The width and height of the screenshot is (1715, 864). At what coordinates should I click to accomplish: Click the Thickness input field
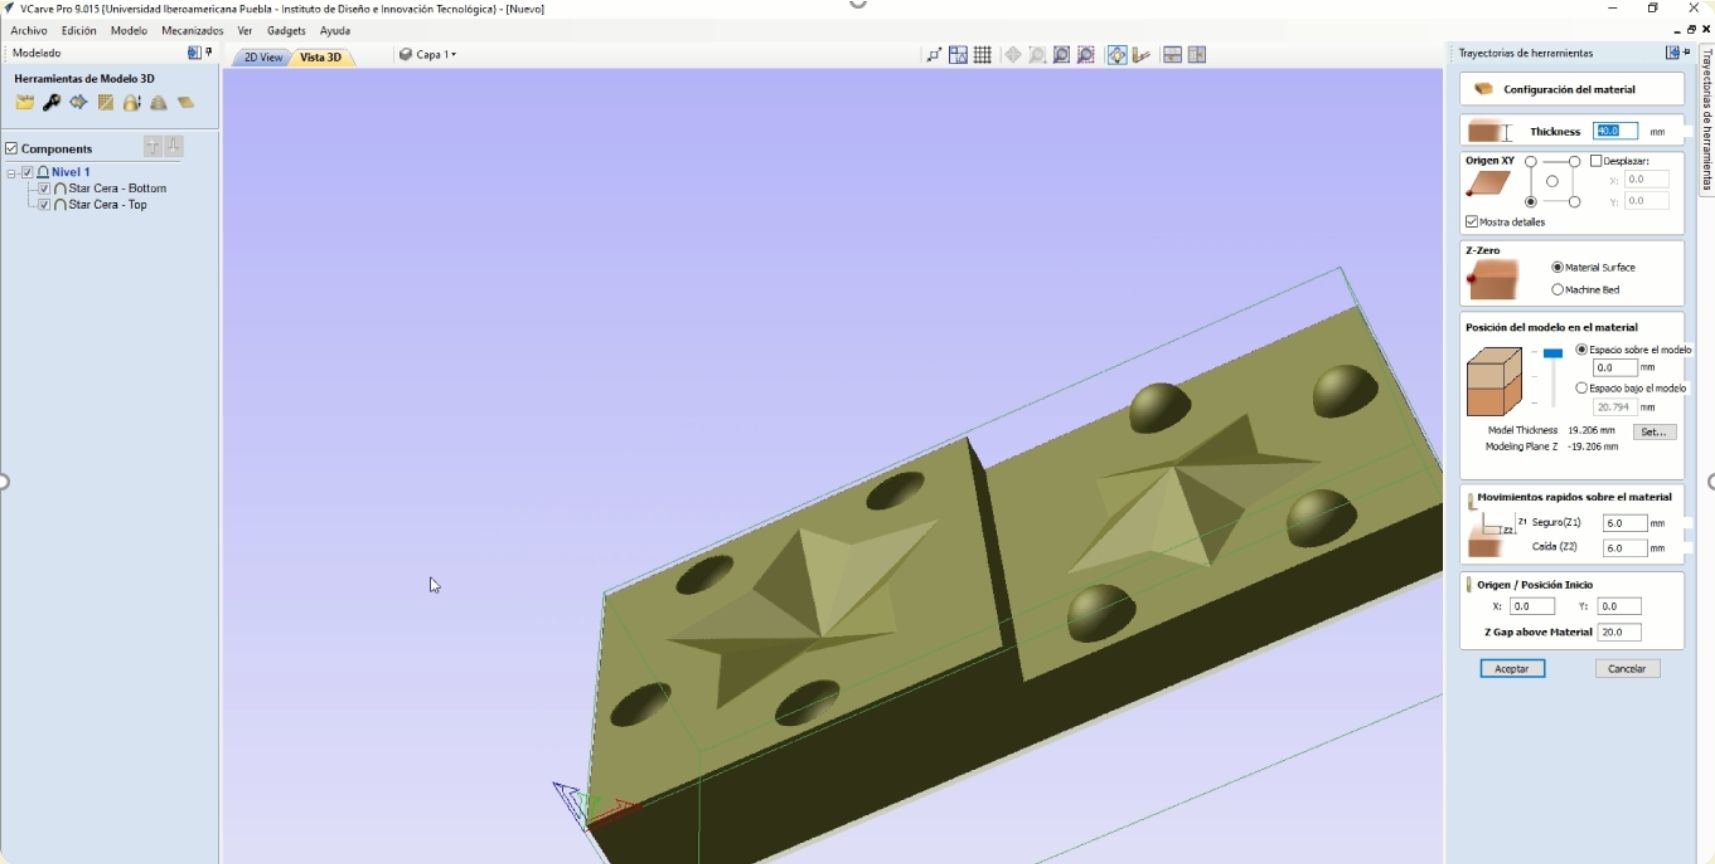tap(1616, 131)
